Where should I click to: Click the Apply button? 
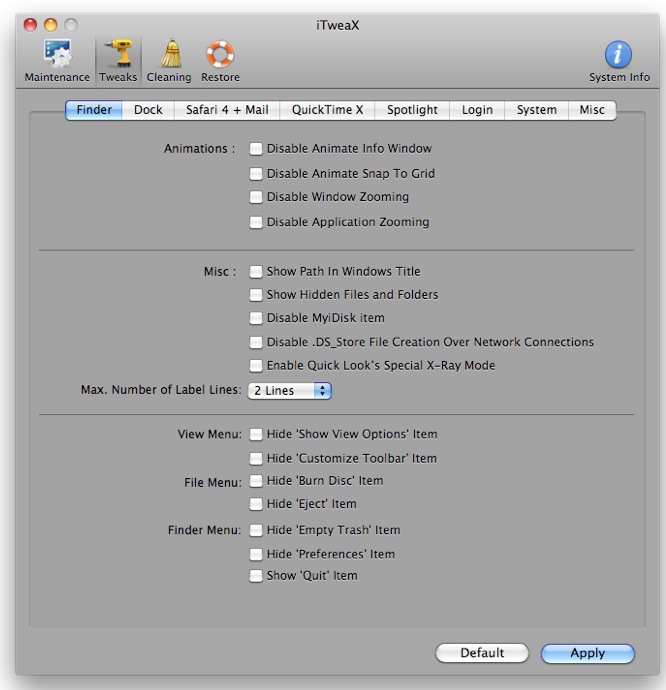pos(588,653)
